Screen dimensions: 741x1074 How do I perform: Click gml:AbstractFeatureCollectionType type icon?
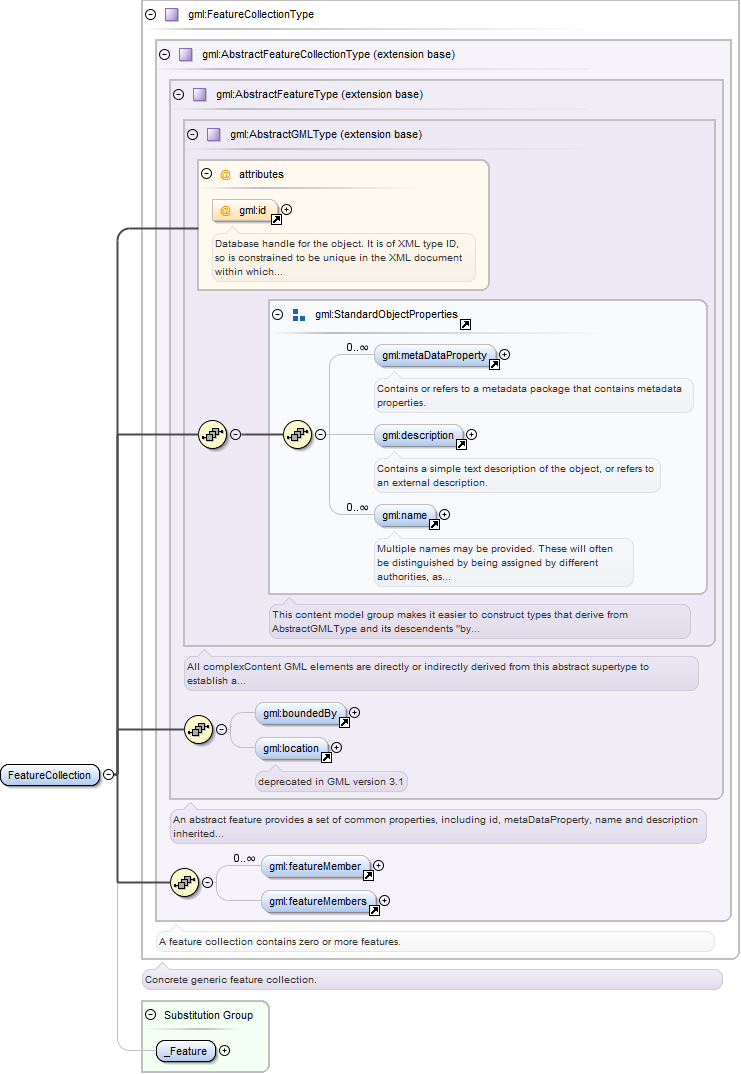186,54
